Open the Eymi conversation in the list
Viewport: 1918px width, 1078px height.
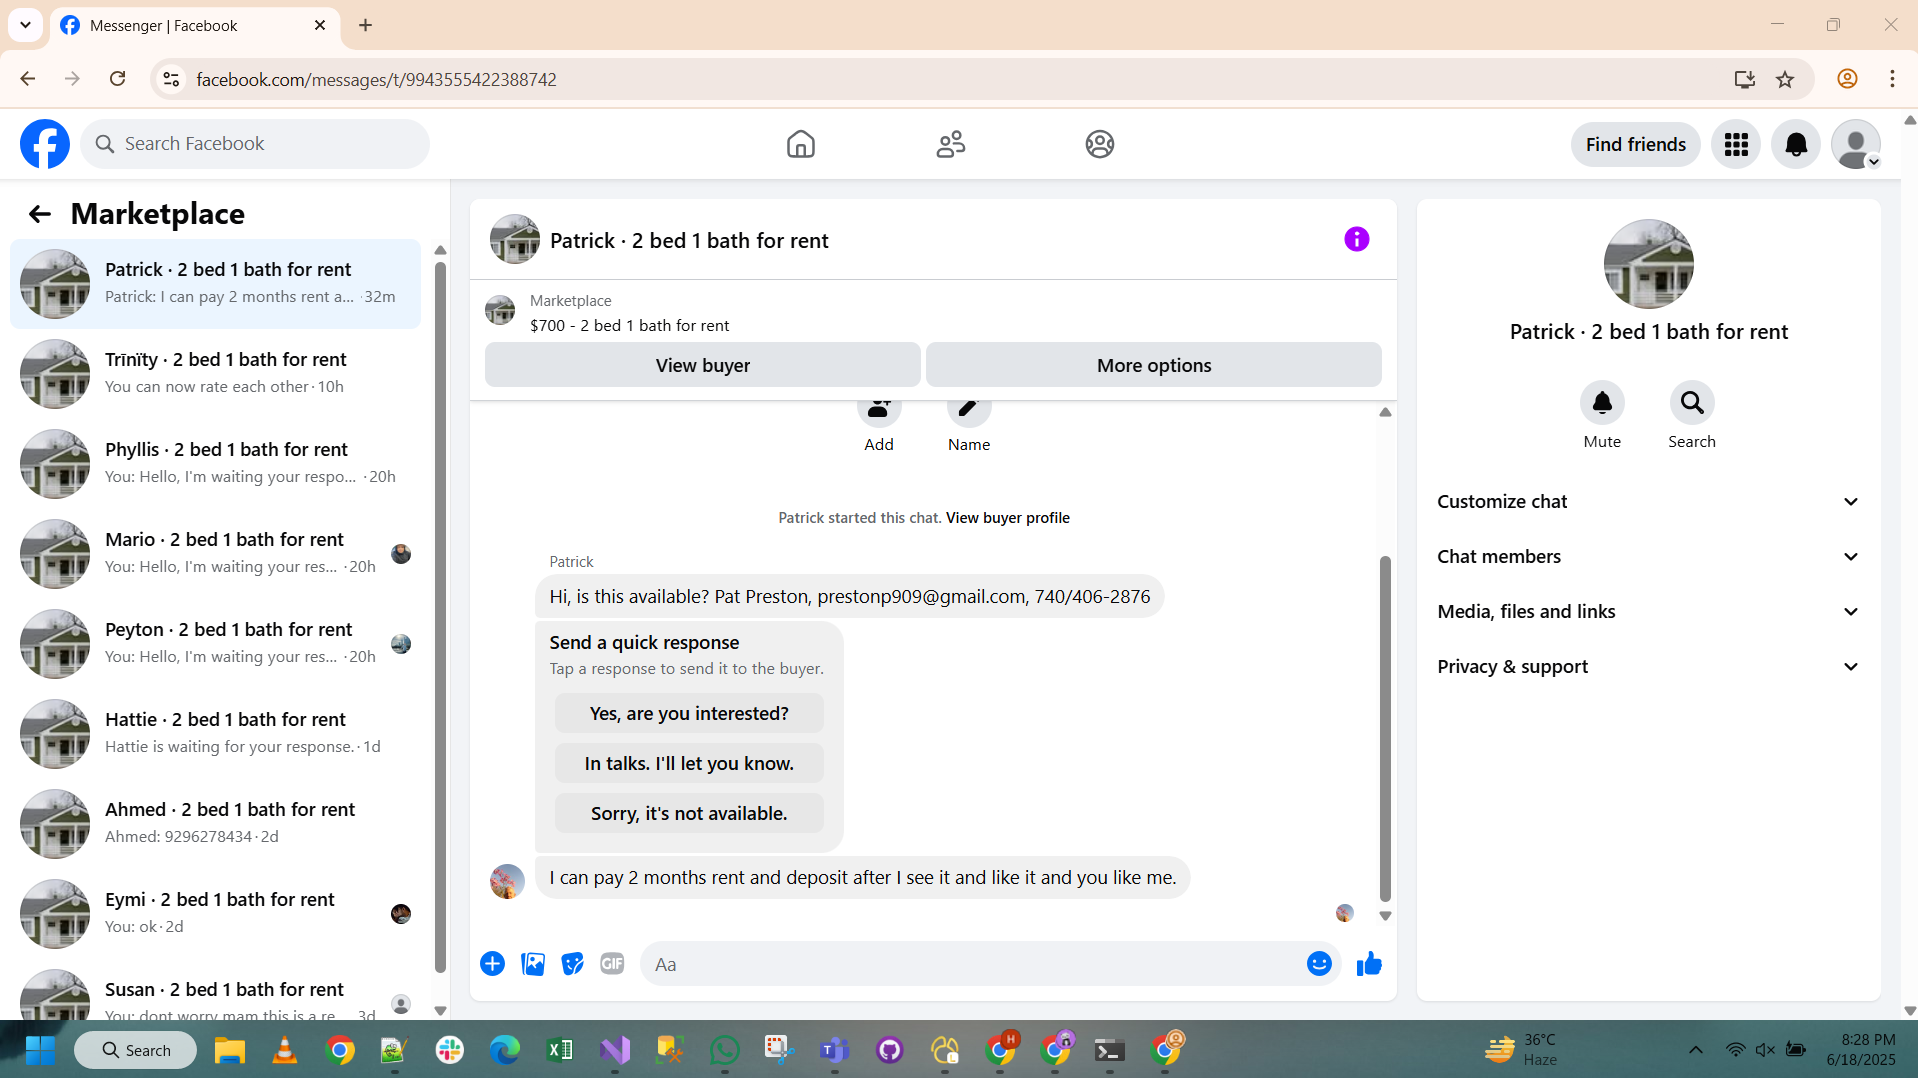pyautogui.click(x=215, y=914)
